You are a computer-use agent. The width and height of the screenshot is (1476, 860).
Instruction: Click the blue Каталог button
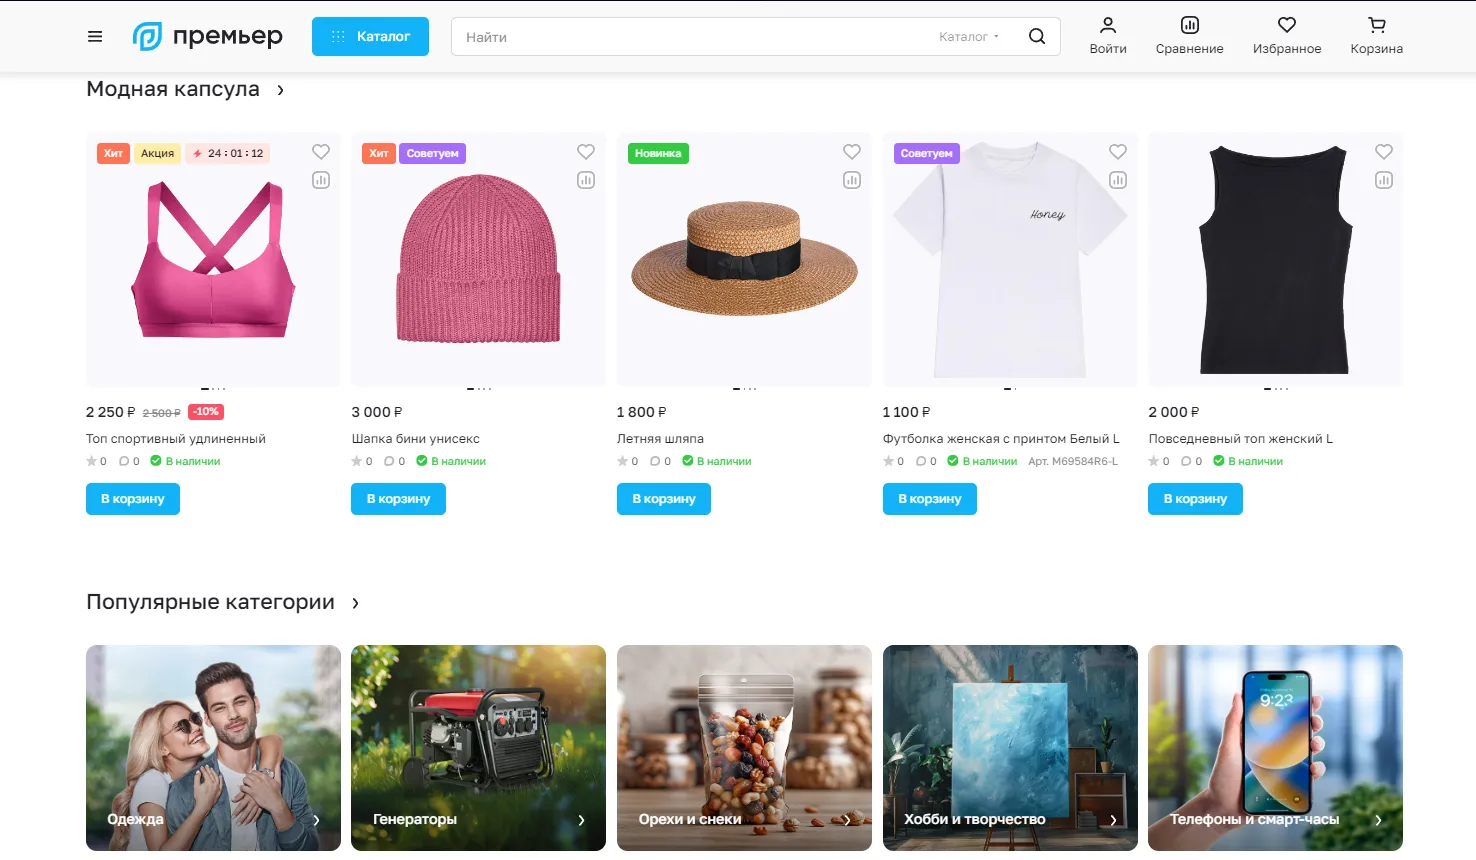[370, 37]
